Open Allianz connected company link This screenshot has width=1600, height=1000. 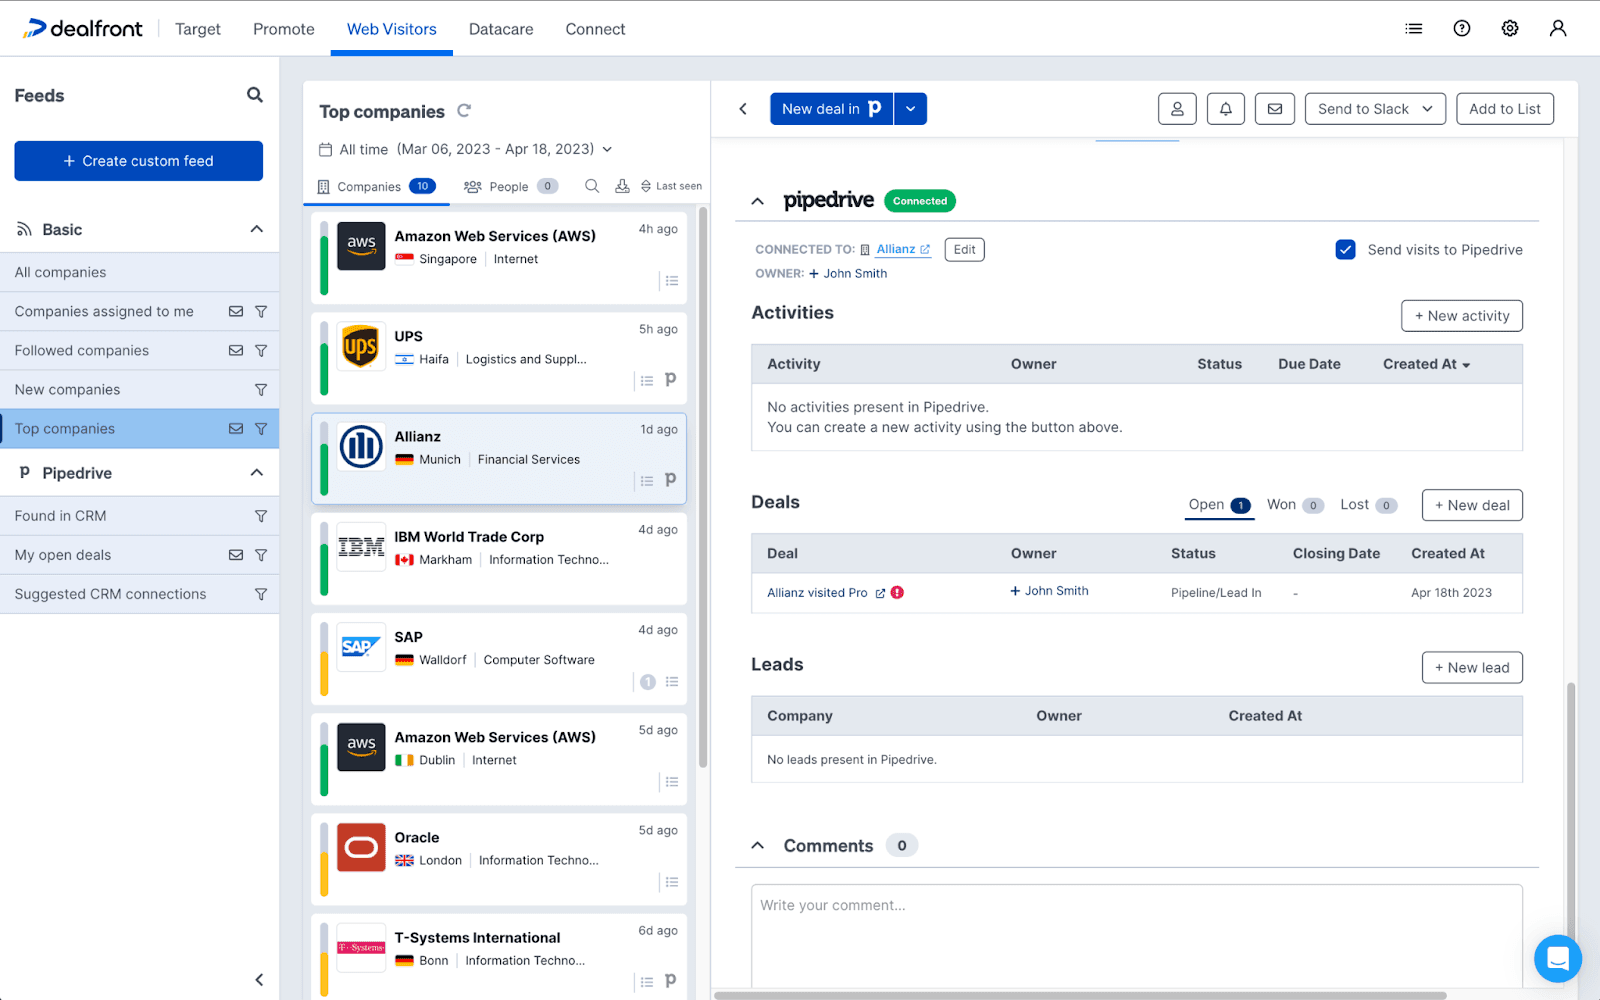(903, 249)
